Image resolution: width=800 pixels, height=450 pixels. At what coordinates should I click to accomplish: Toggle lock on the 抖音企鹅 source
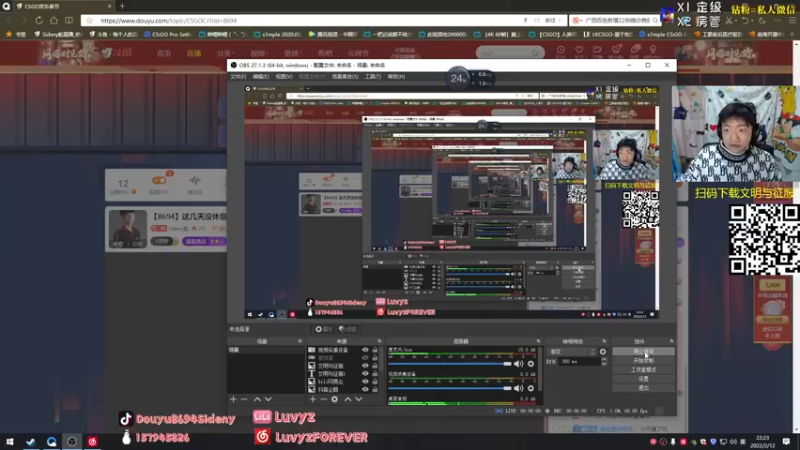375,389
